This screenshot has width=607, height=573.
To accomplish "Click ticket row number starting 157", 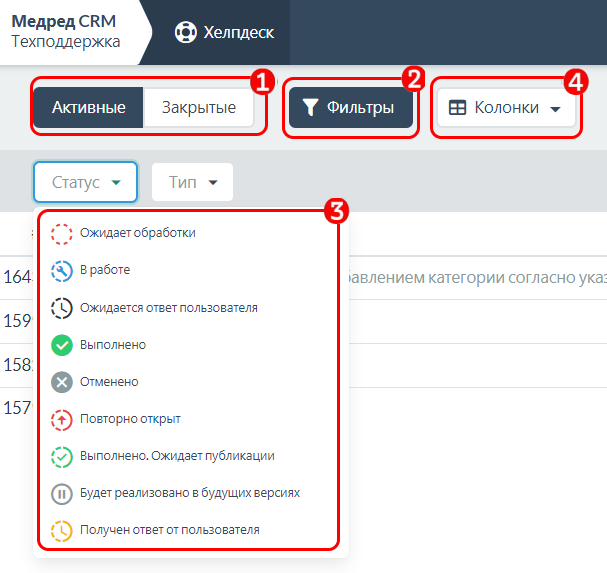I will (18, 408).
